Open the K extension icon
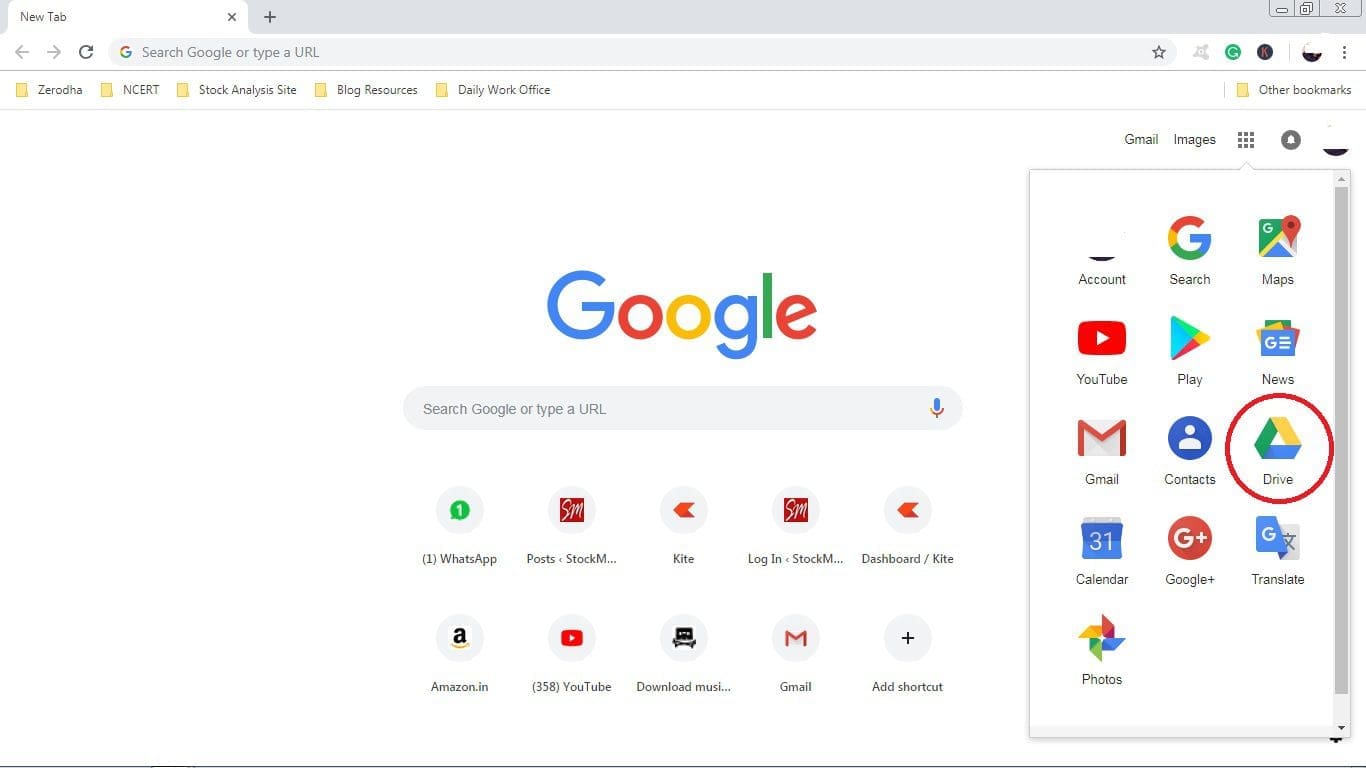Viewport: 1366px width, 768px height. click(x=1265, y=52)
